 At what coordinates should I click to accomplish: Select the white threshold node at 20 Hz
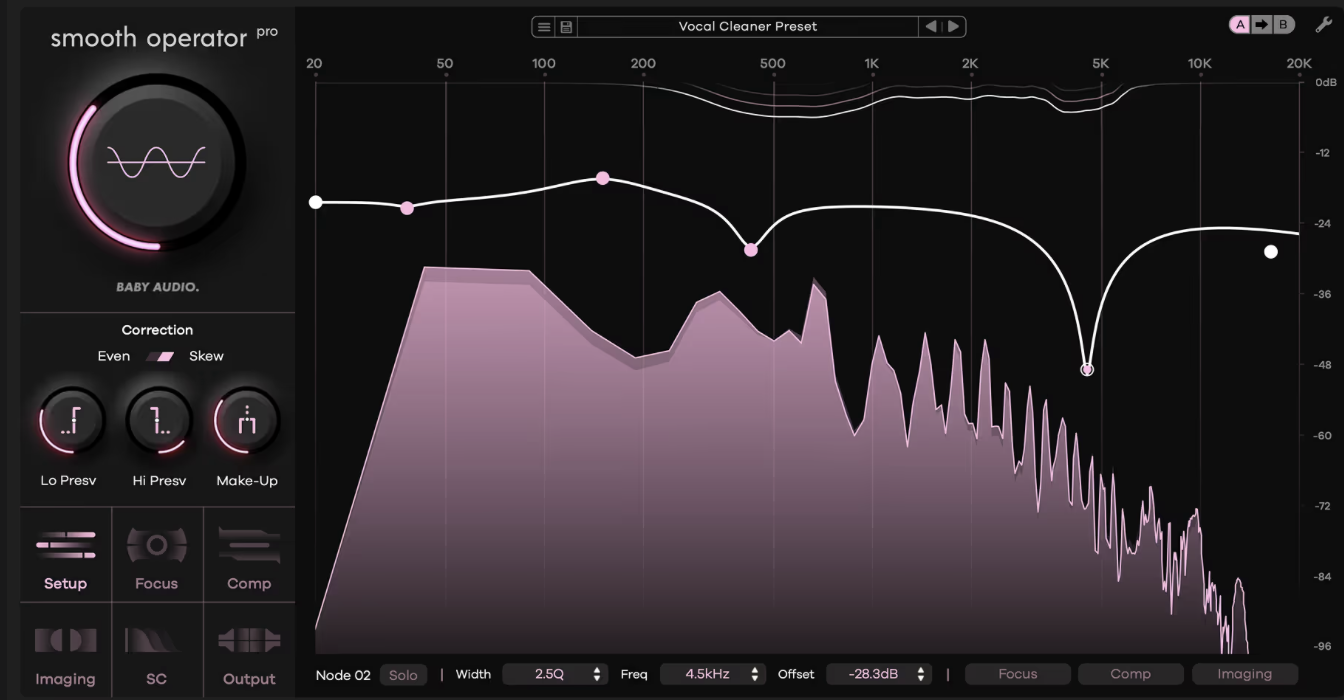[x=316, y=202]
